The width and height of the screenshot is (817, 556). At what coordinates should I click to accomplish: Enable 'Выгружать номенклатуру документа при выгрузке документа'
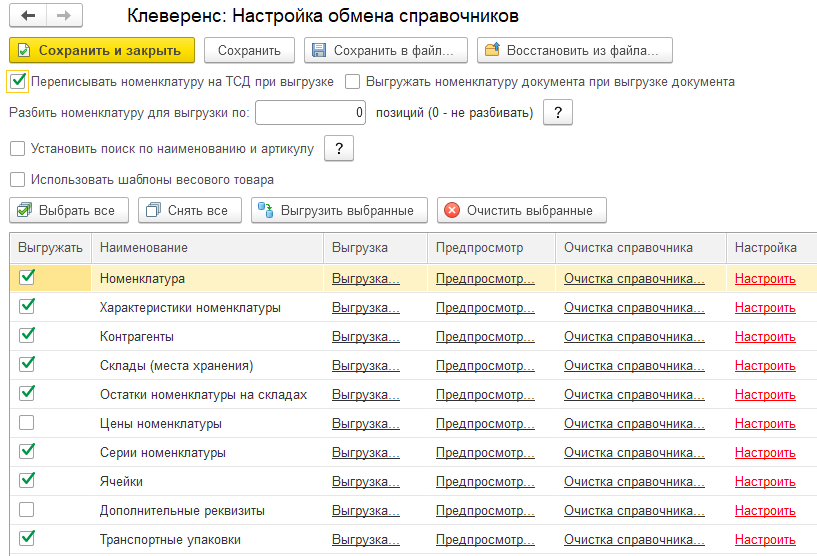click(x=353, y=82)
